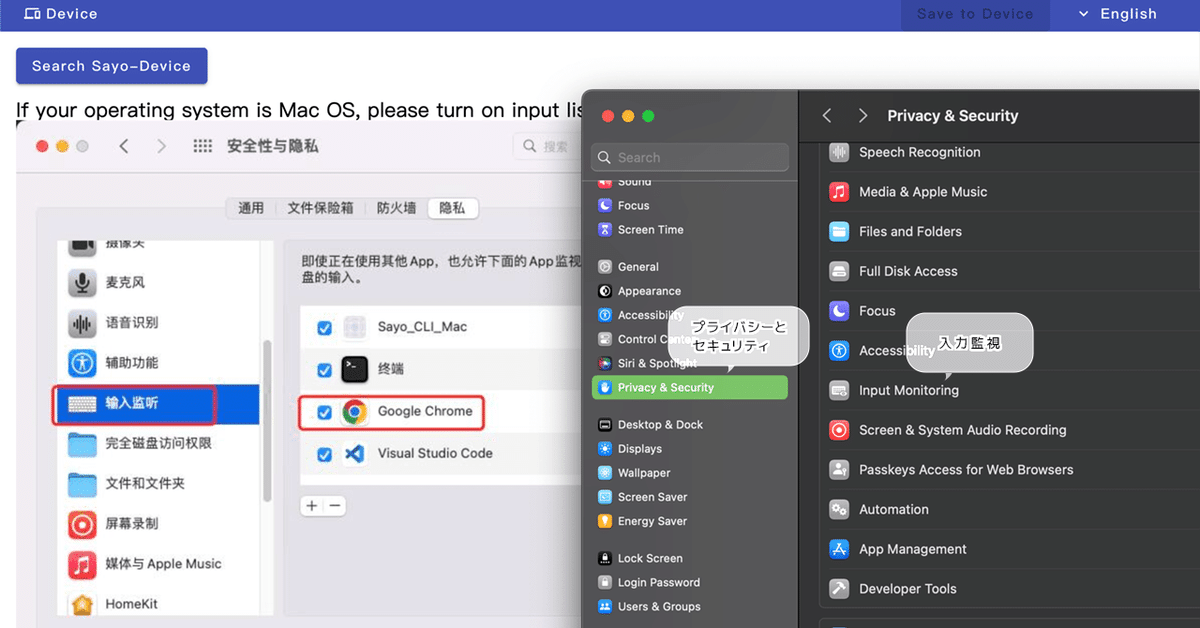
Task: Open the grid show-all icon
Action: (202, 146)
